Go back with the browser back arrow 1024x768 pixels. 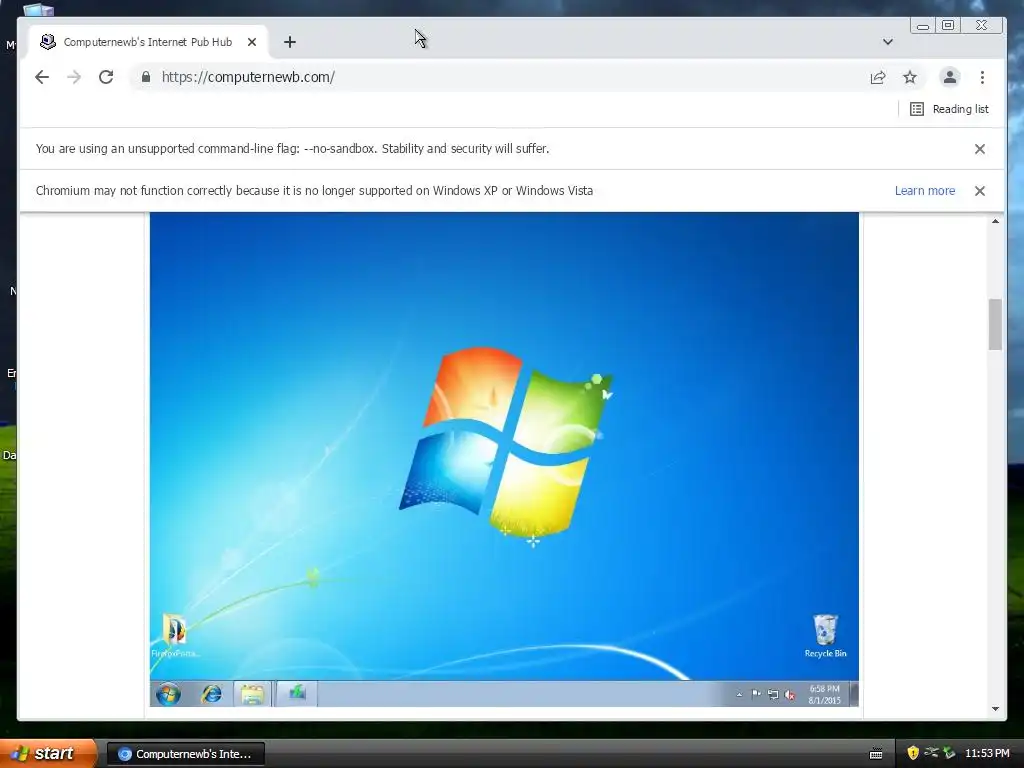(x=42, y=77)
